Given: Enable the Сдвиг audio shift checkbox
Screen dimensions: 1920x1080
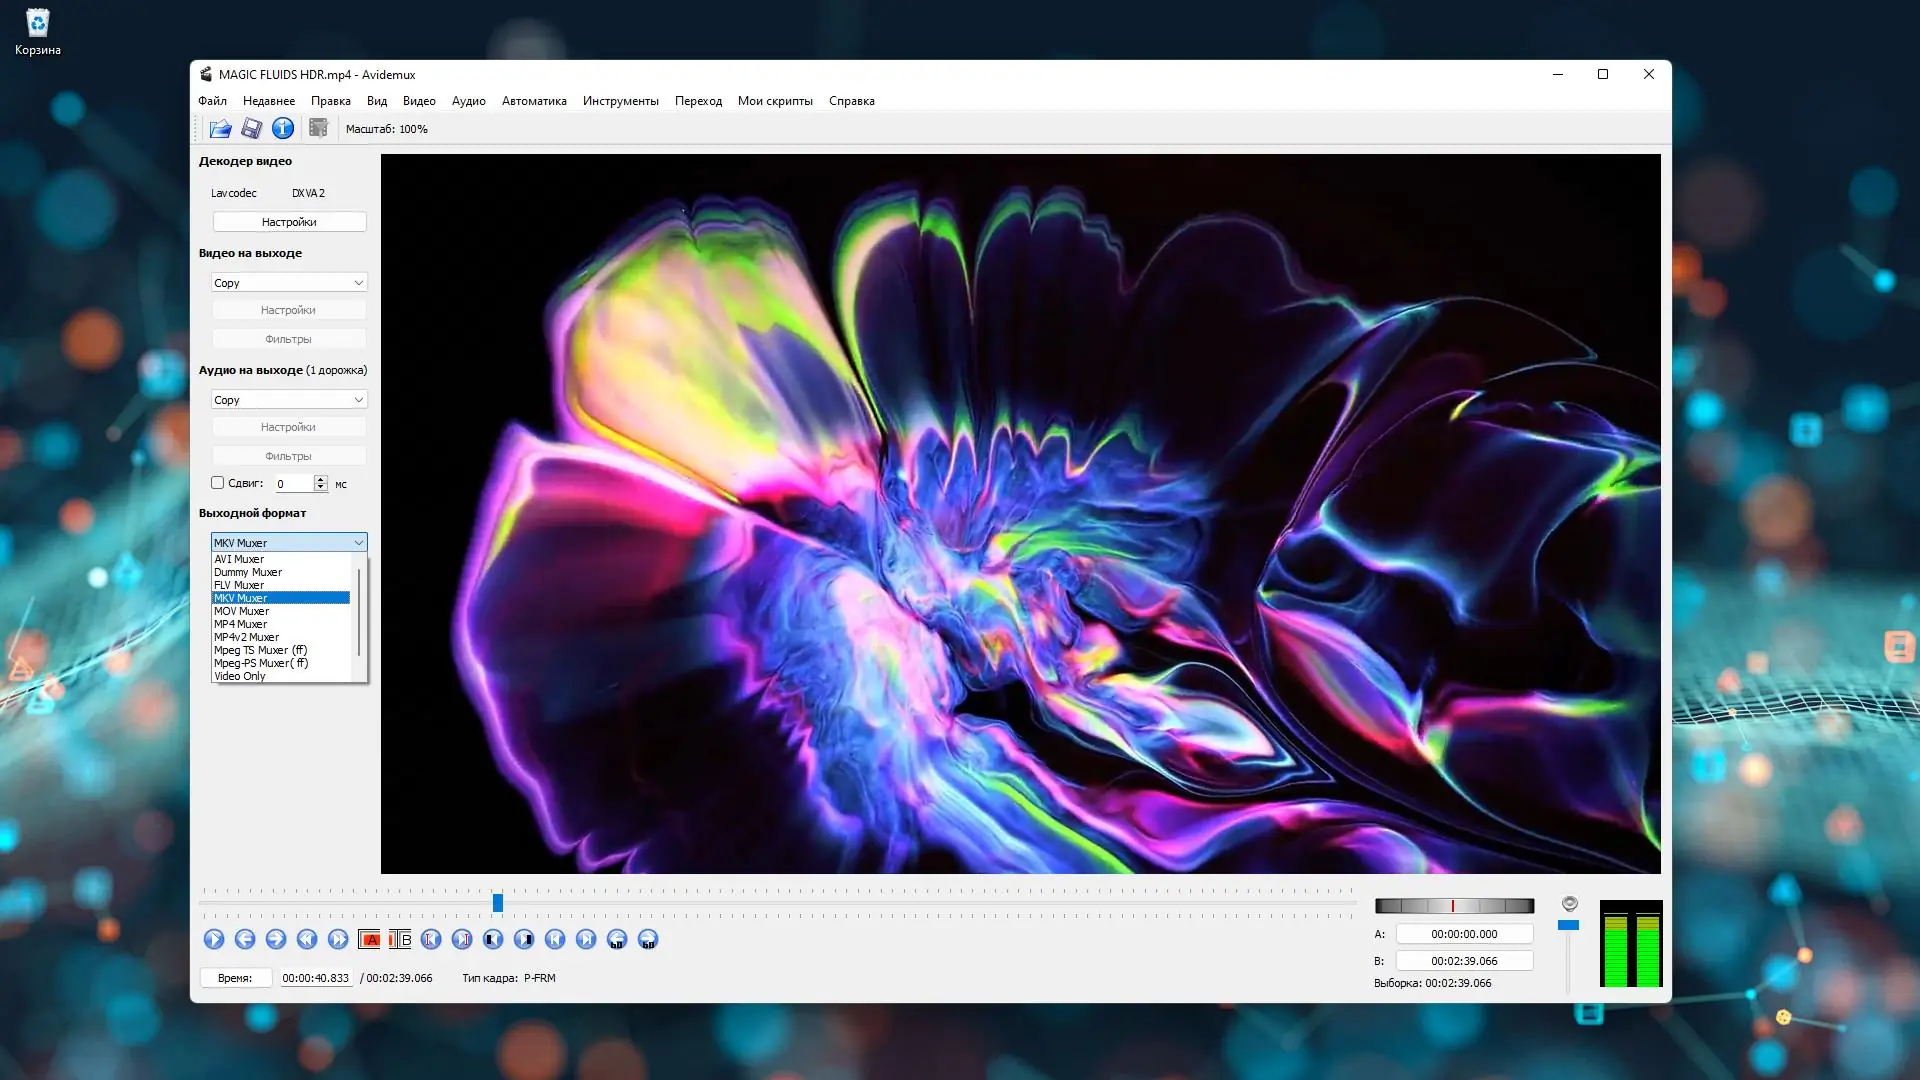Looking at the screenshot, I should click(x=218, y=483).
